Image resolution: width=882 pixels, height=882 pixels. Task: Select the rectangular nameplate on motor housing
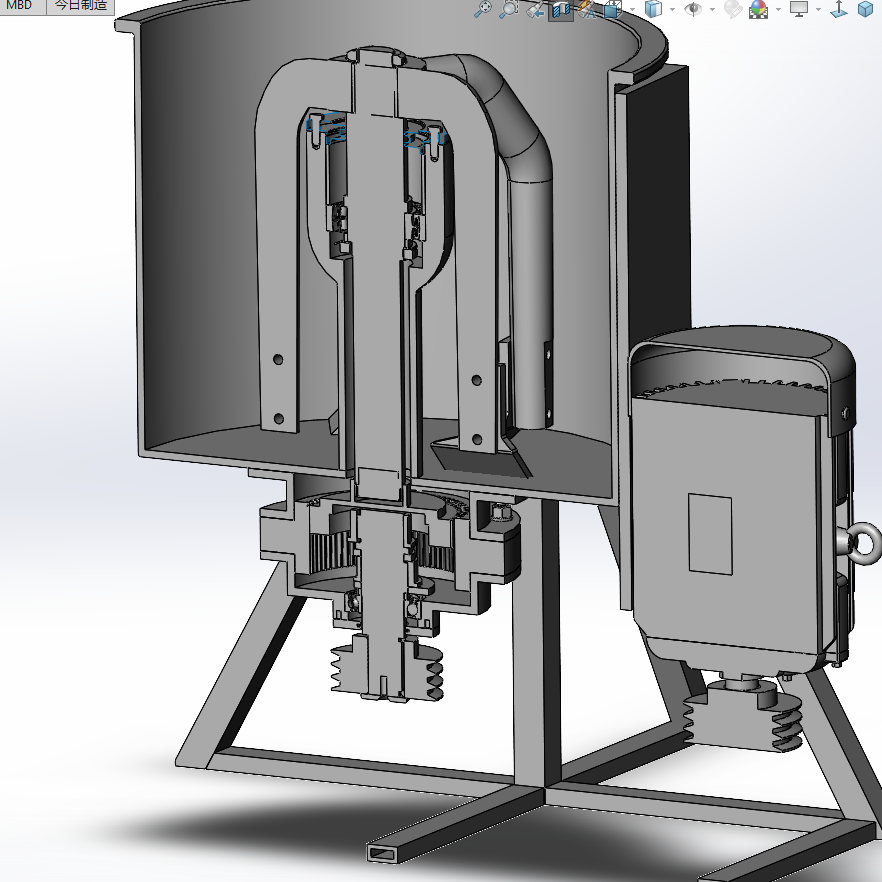710,534
